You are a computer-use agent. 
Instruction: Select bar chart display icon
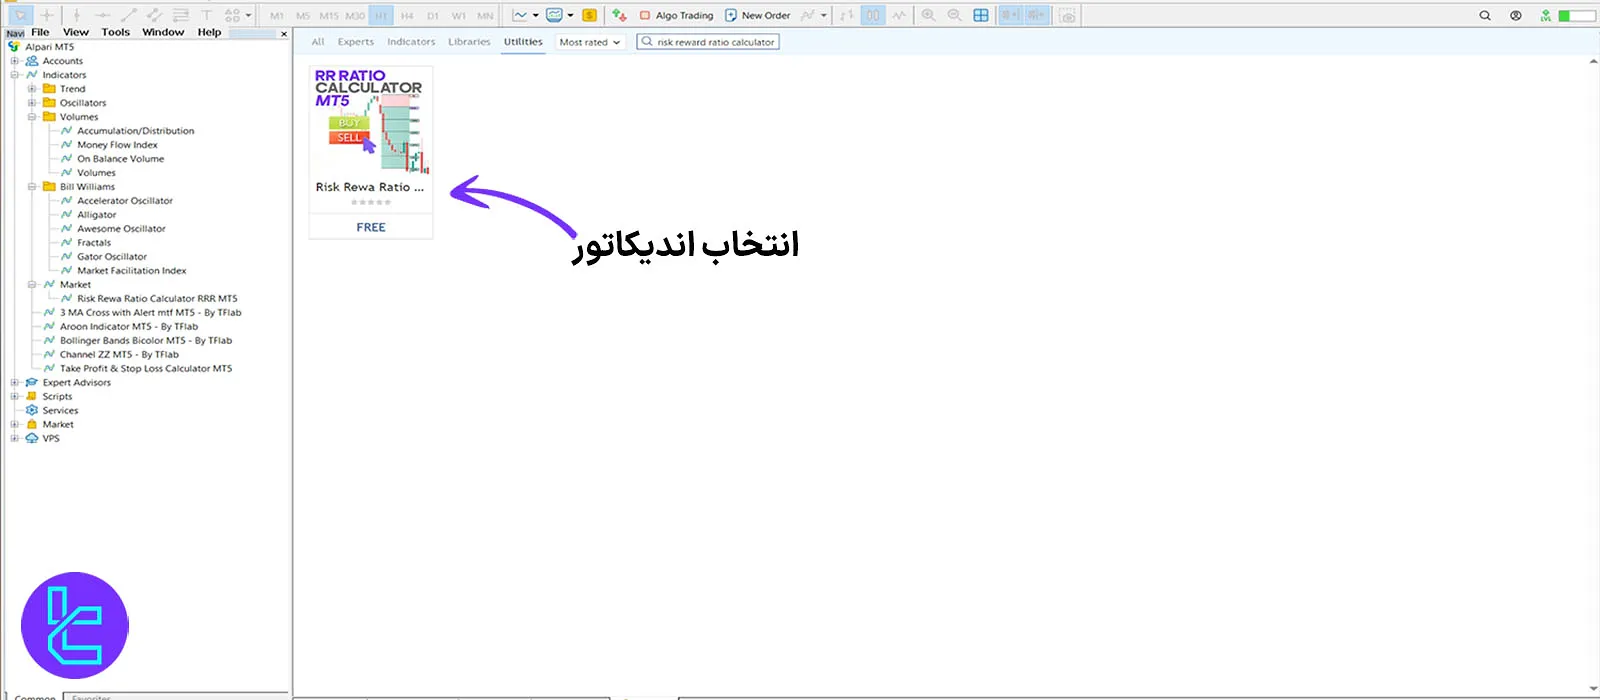pos(847,15)
